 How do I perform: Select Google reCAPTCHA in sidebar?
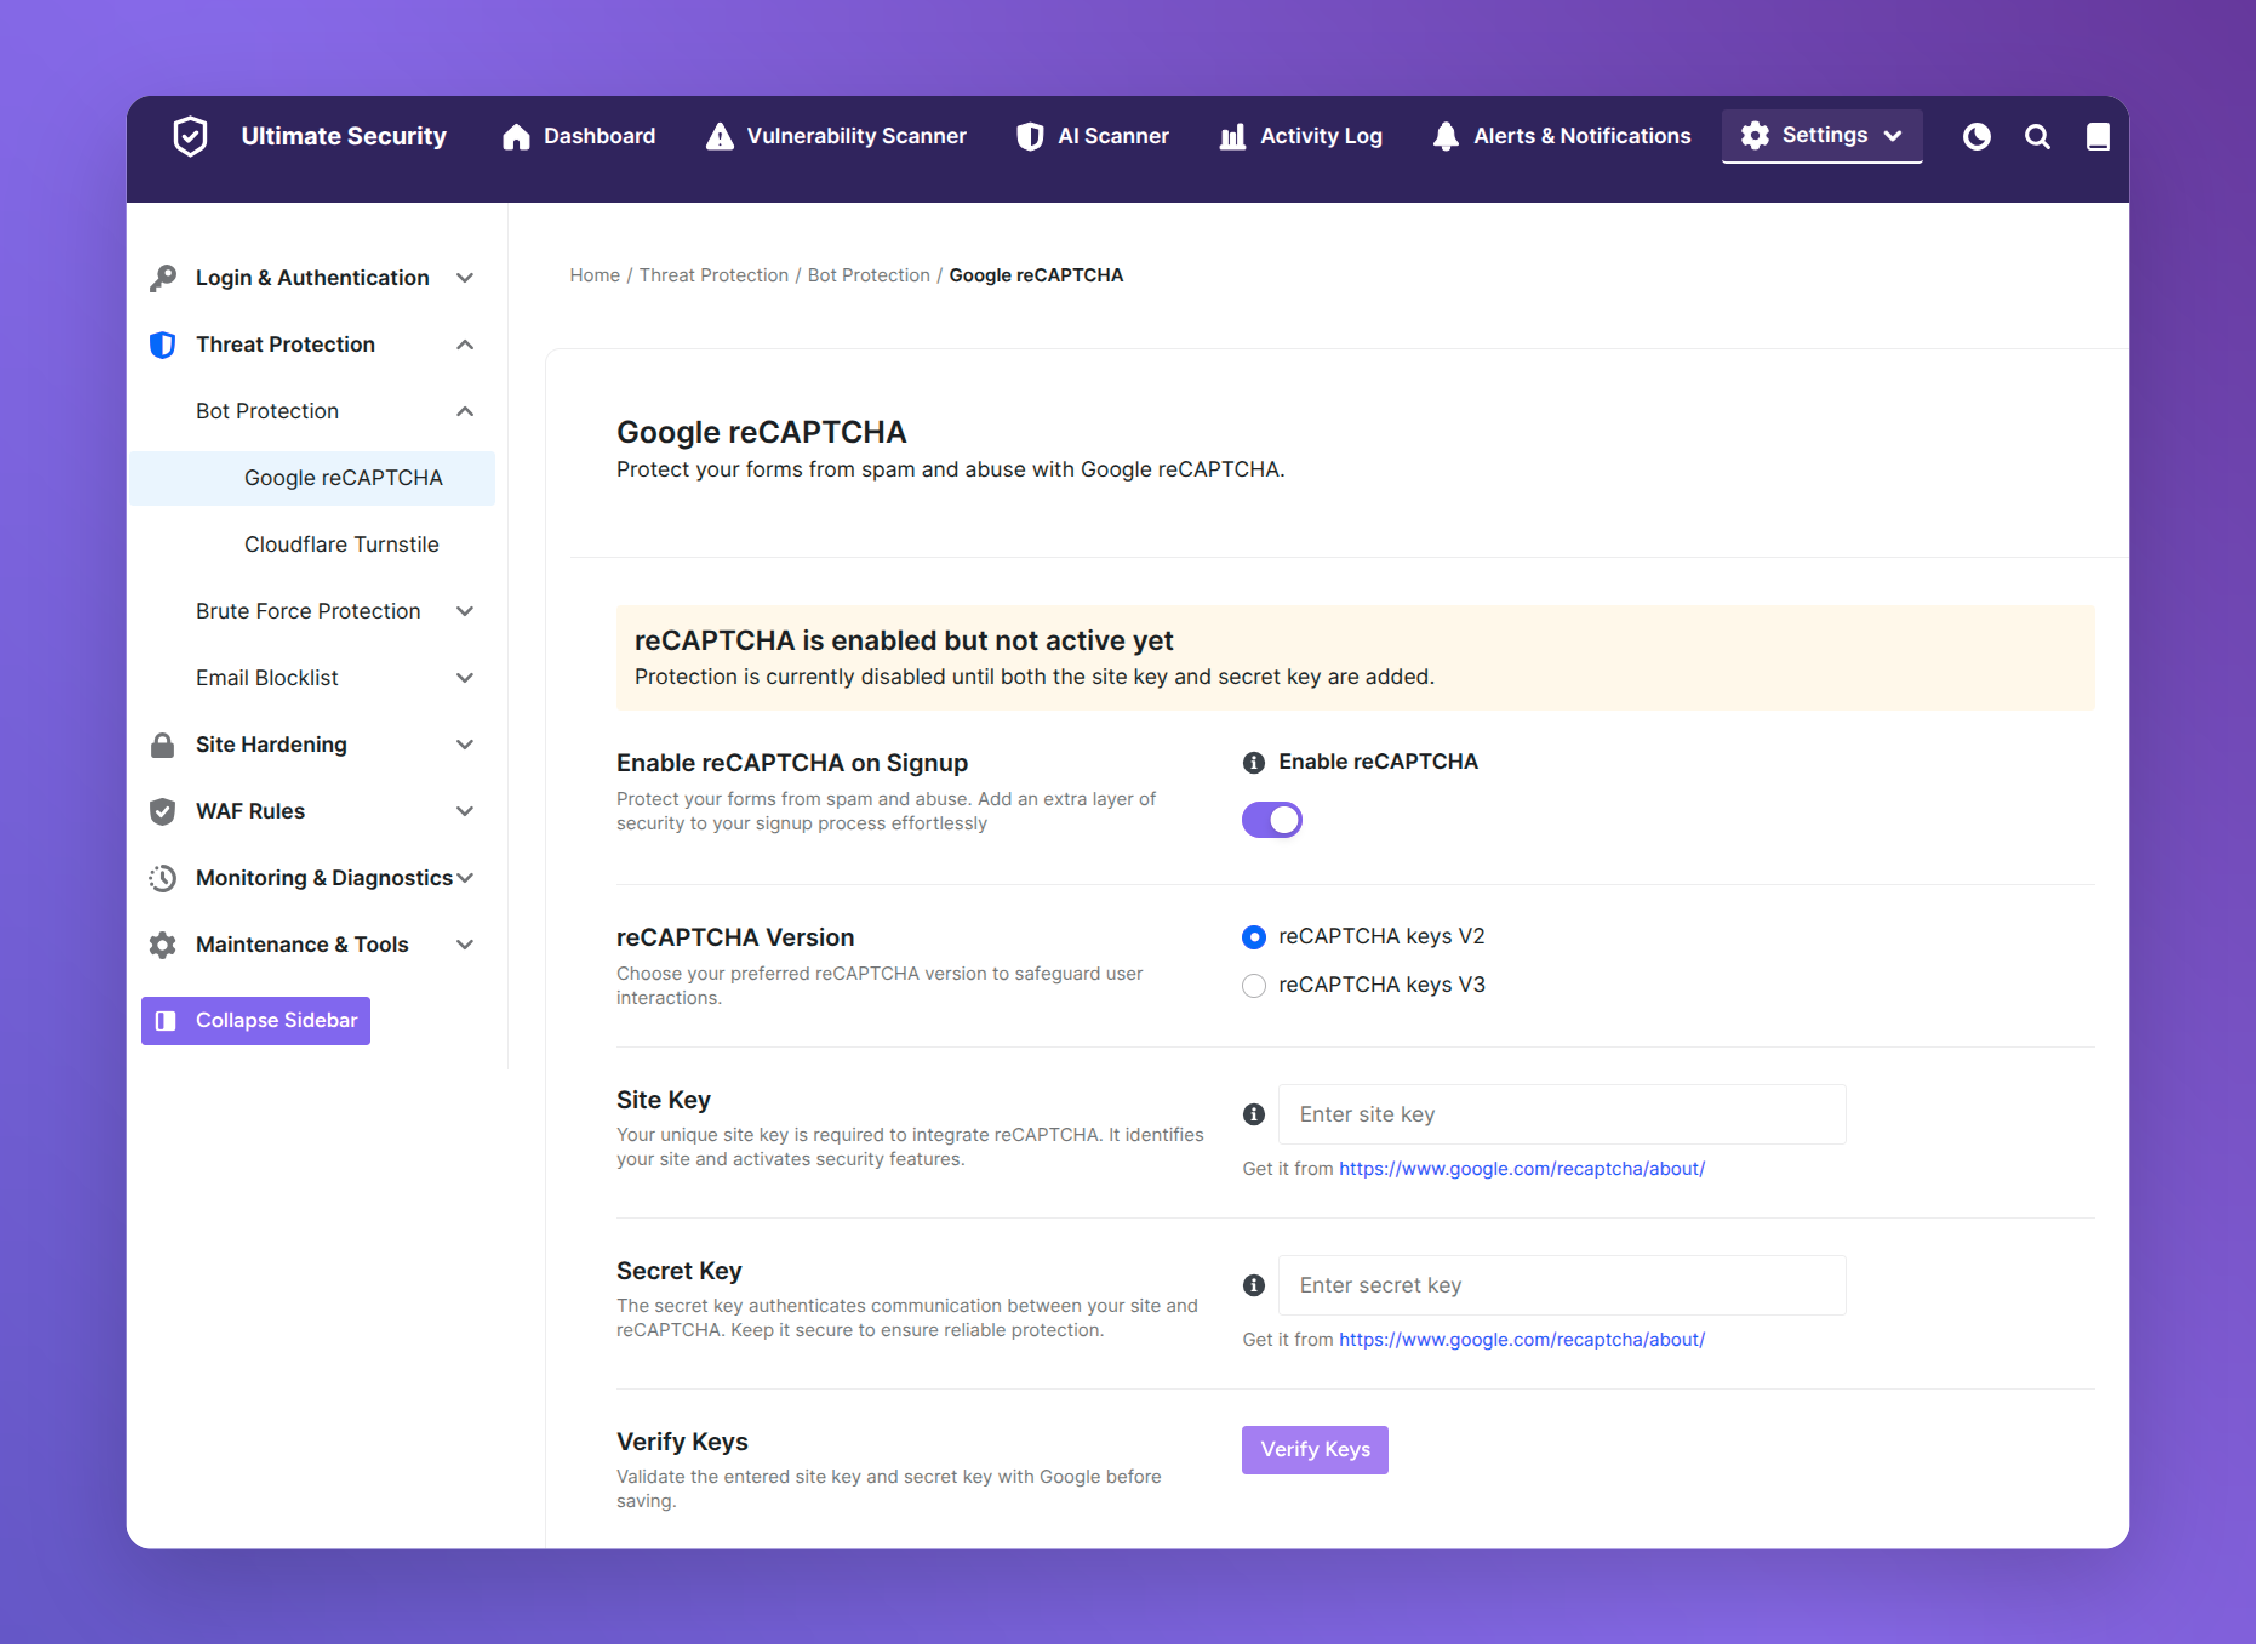coord(312,478)
